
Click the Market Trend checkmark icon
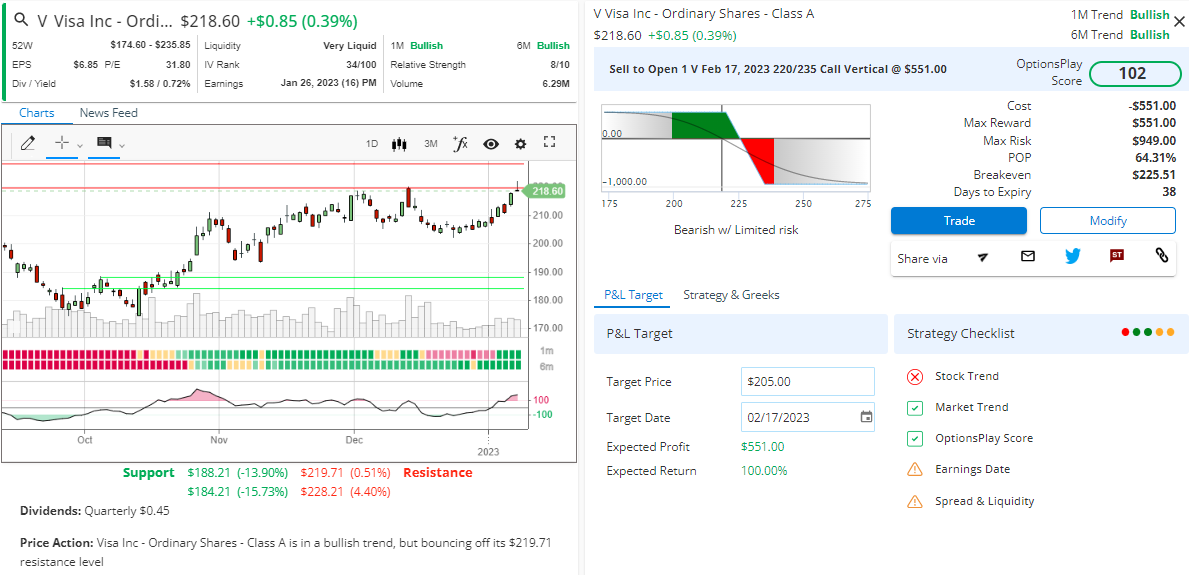pos(915,408)
